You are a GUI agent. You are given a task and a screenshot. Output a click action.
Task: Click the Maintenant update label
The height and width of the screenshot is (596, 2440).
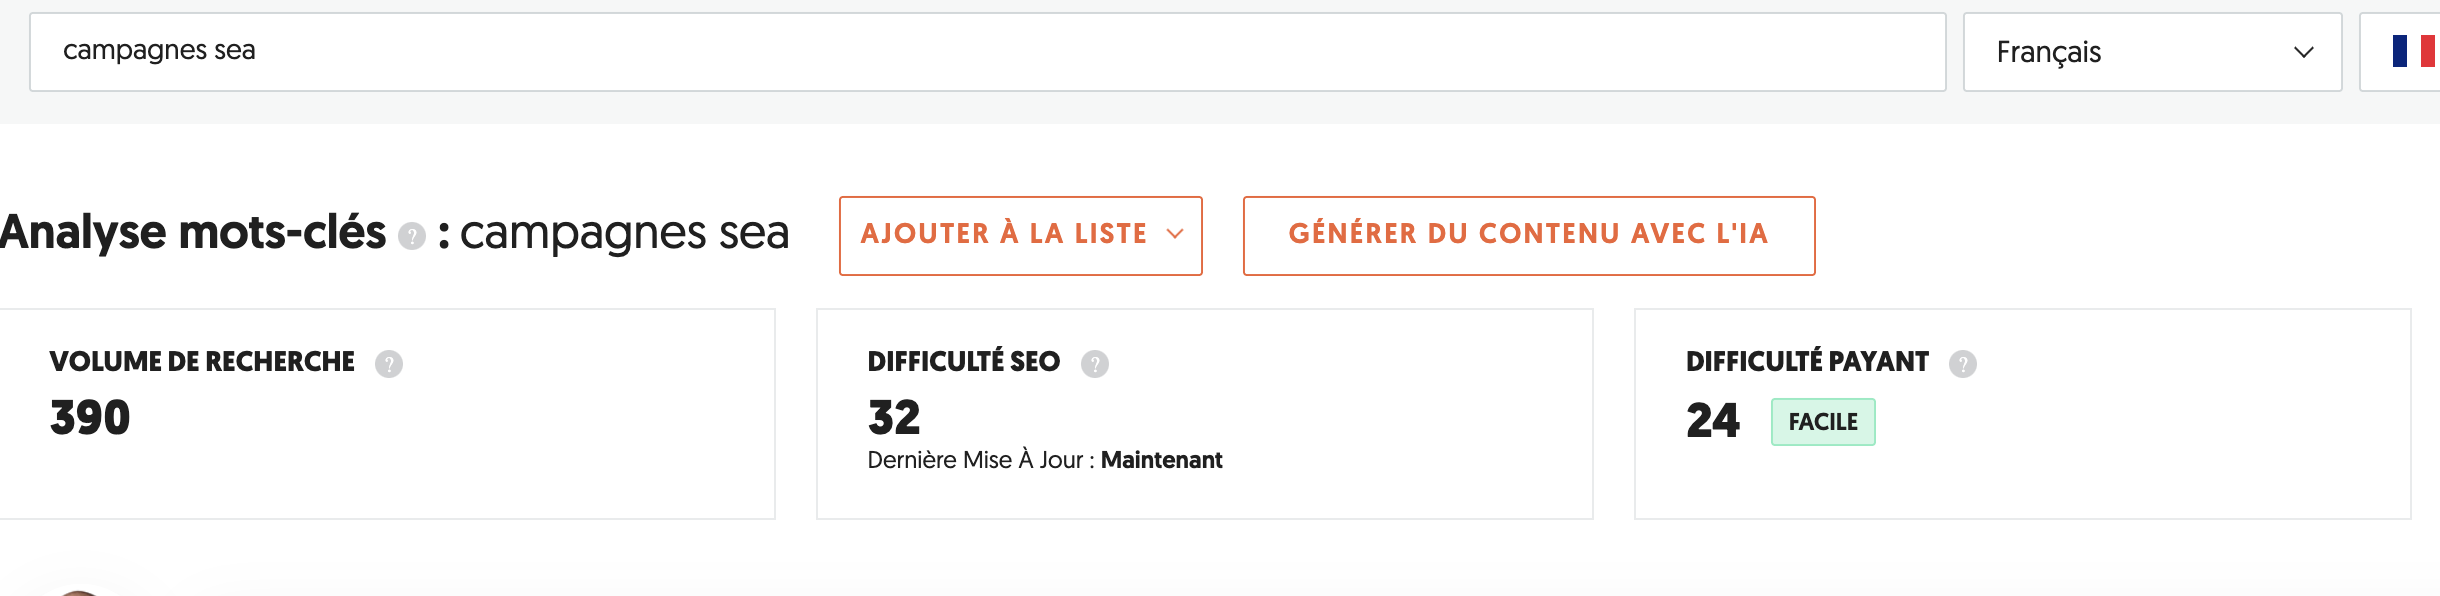click(1161, 460)
